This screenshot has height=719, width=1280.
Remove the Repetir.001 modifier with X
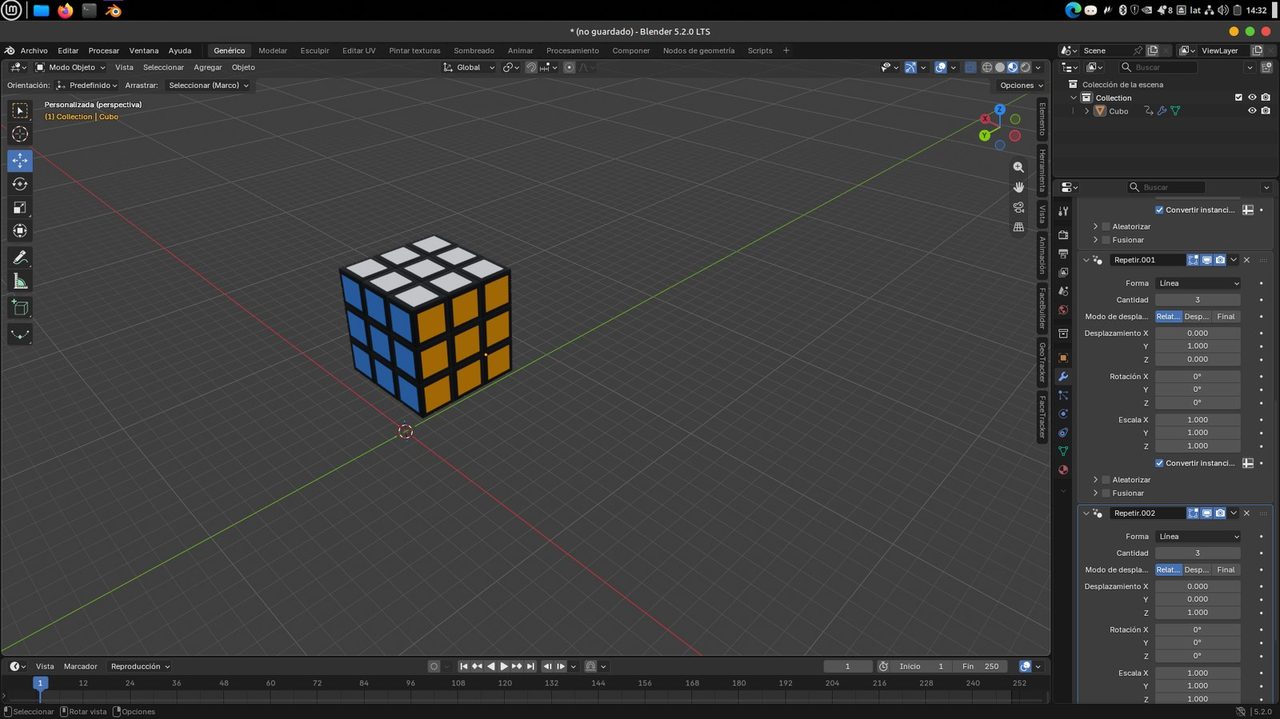tap(1247, 260)
